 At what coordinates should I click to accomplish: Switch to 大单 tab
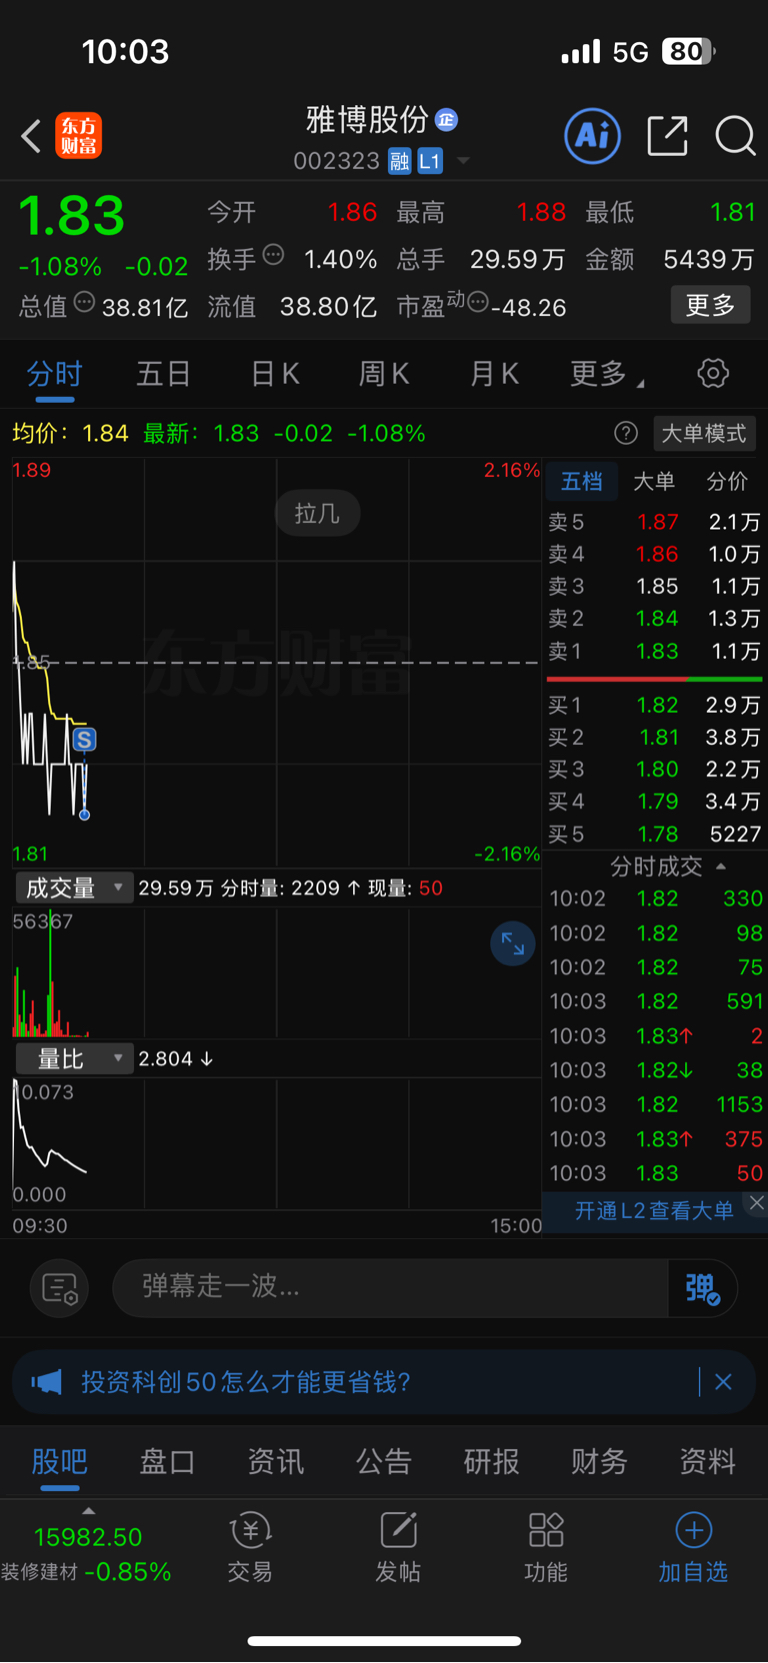pos(654,482)
